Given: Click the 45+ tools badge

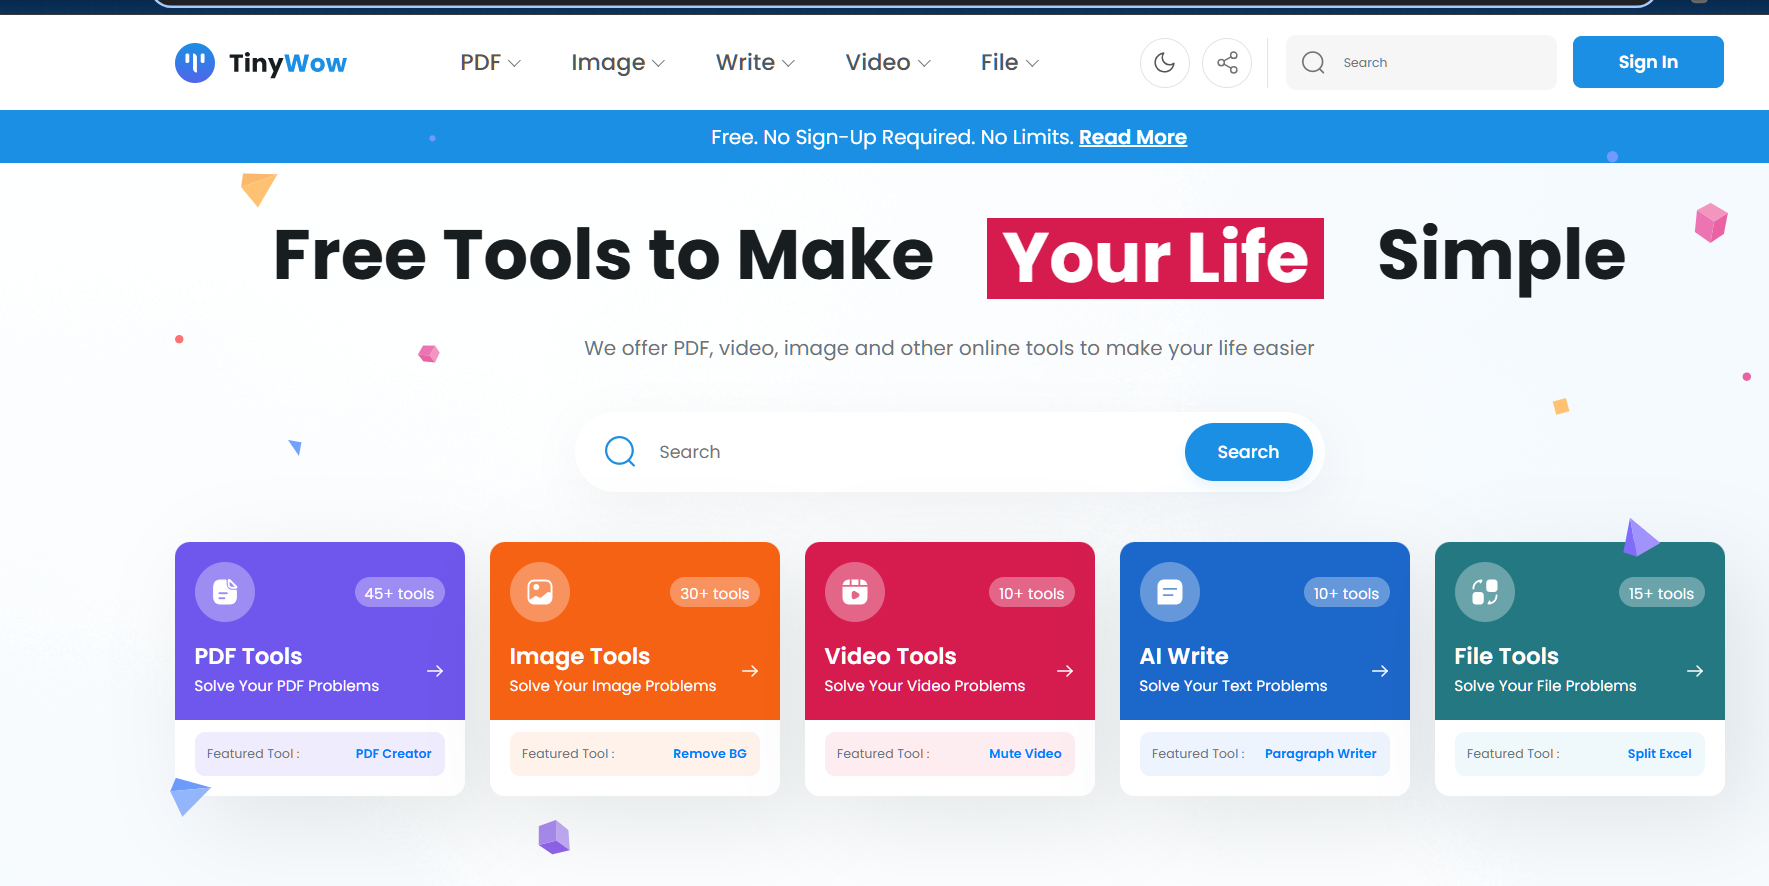Looking at the screenshot, I should tap(399, 593).
